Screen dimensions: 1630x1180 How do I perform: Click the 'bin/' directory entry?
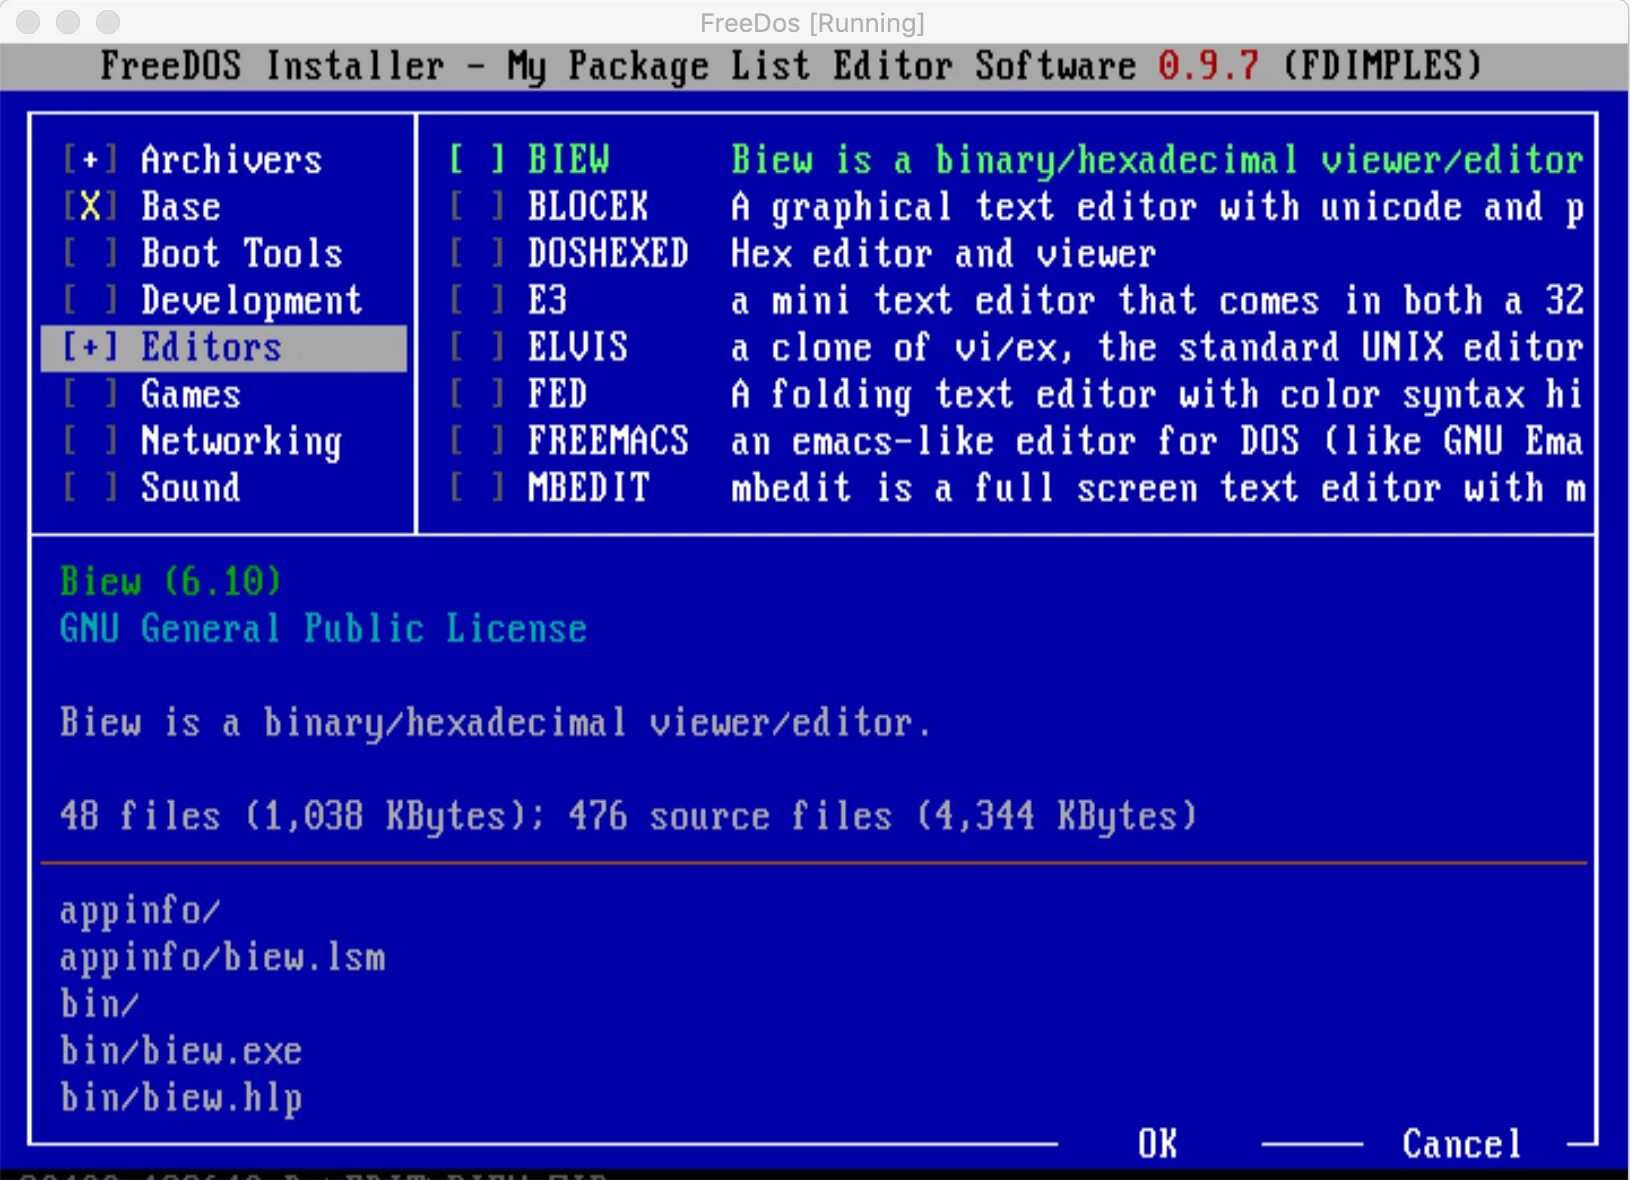100,1005
